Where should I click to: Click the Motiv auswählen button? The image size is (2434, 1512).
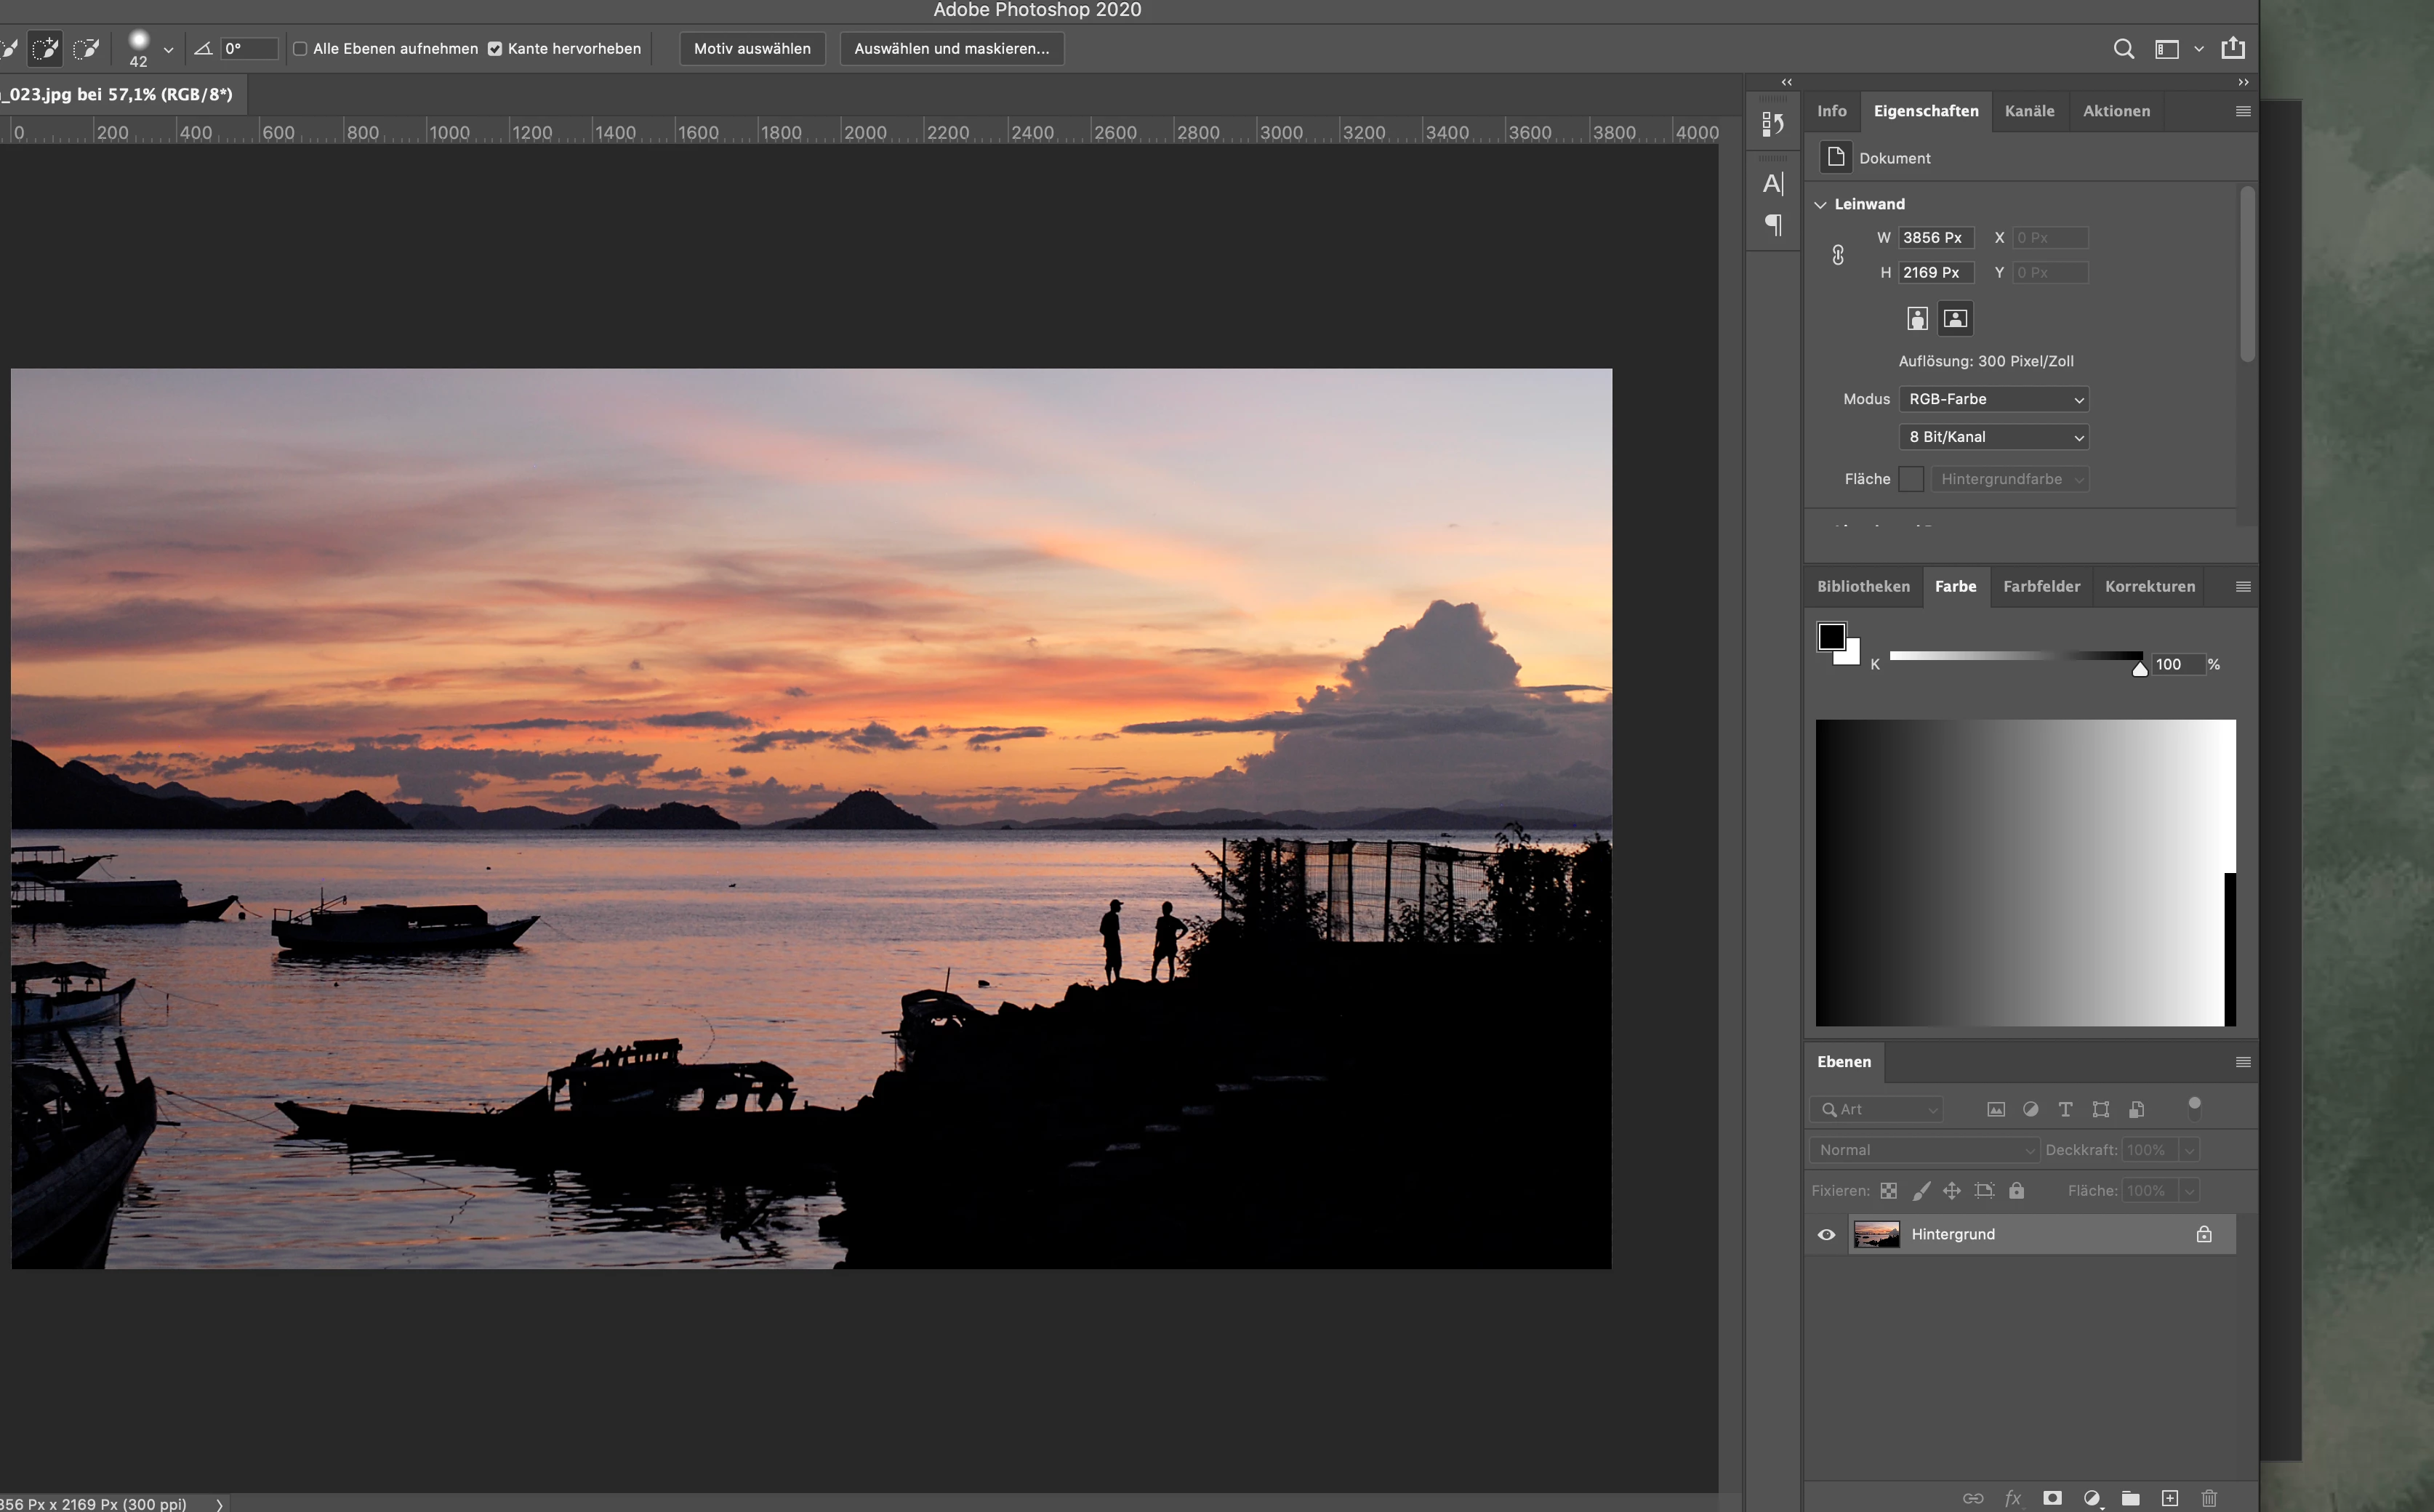752,48
